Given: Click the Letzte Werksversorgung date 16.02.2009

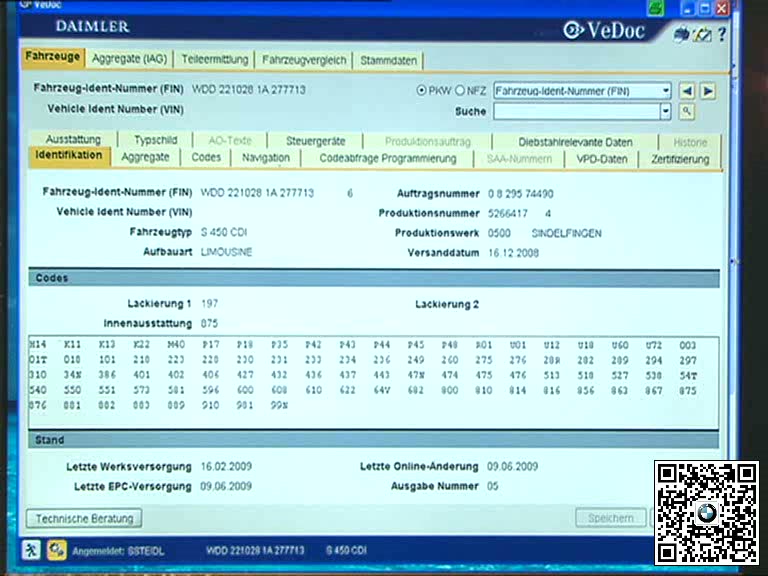Looking at the screenshot, I should click(x=226, y=466).
